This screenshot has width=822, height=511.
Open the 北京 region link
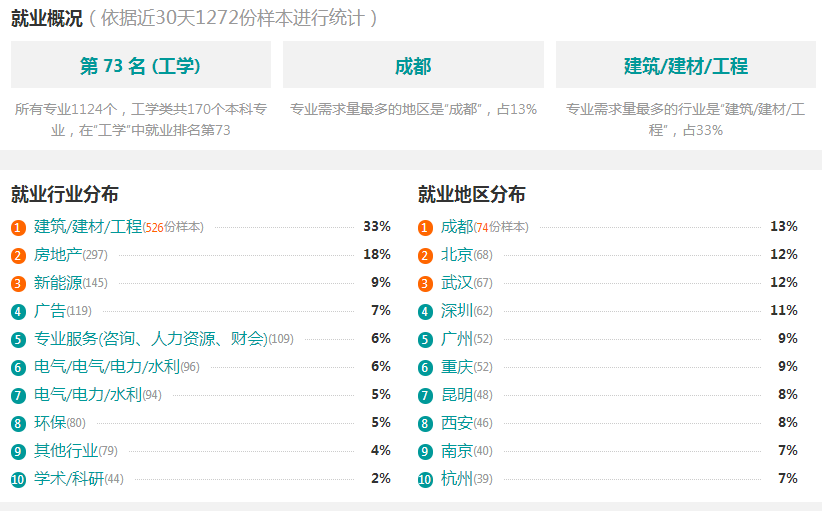pos(457,255)
